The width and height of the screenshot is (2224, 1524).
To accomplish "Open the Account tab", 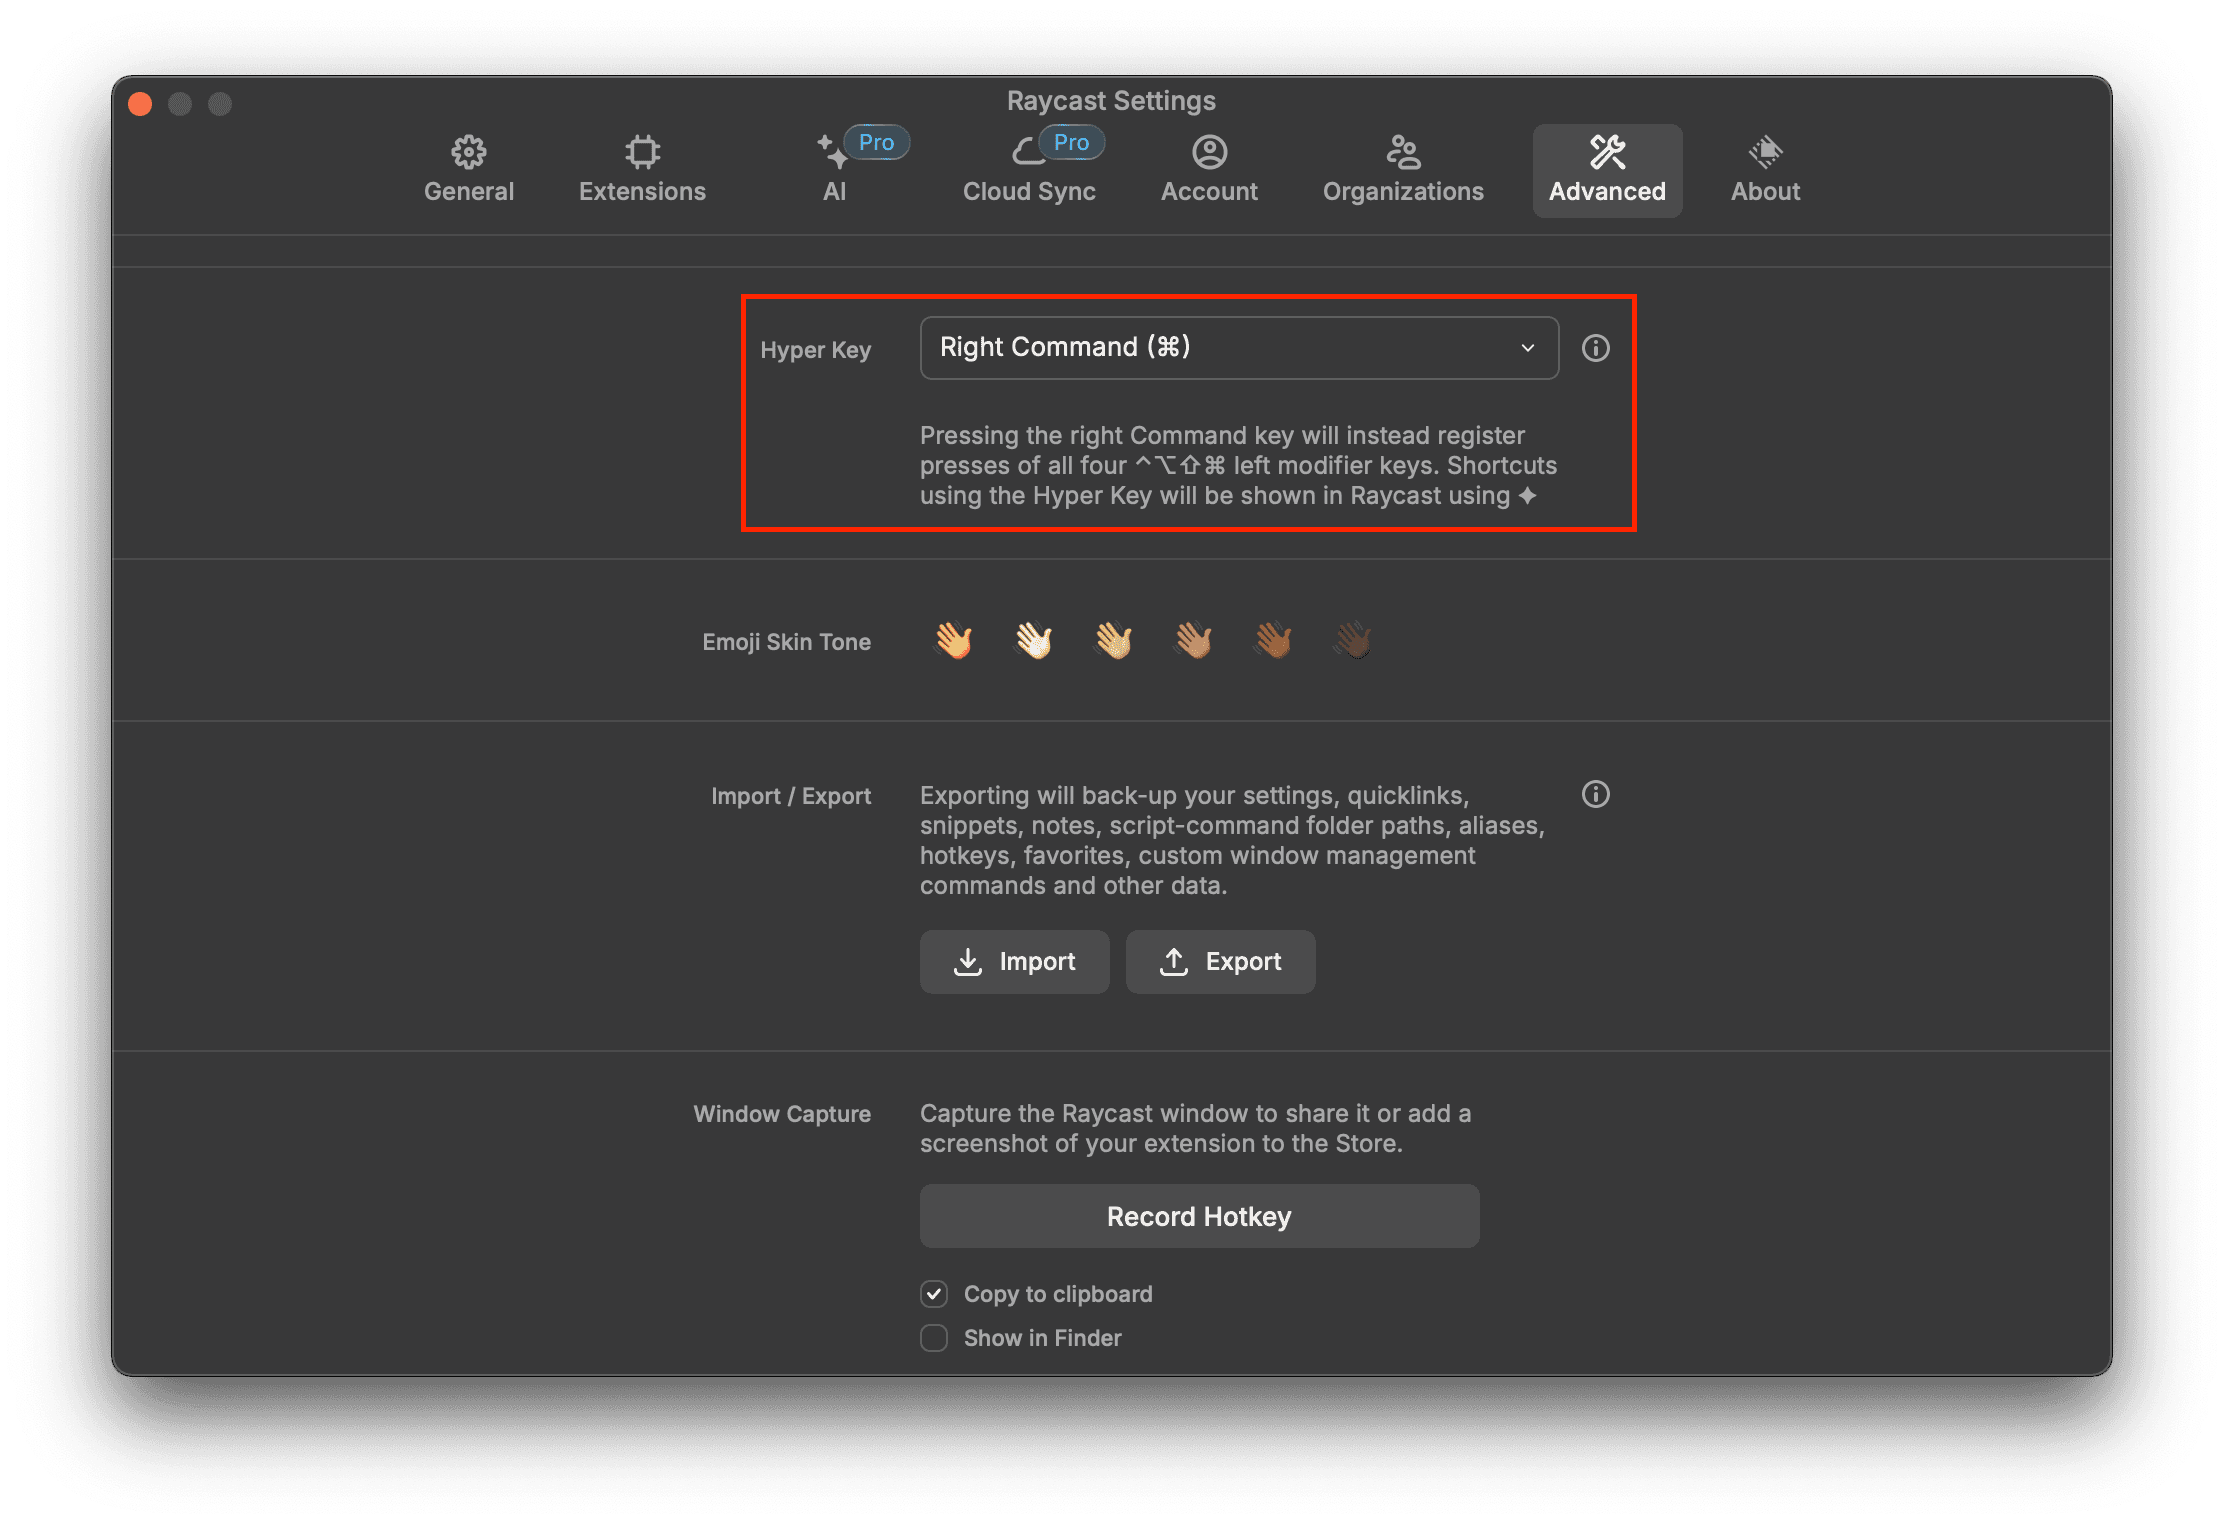I will 1209,170.
